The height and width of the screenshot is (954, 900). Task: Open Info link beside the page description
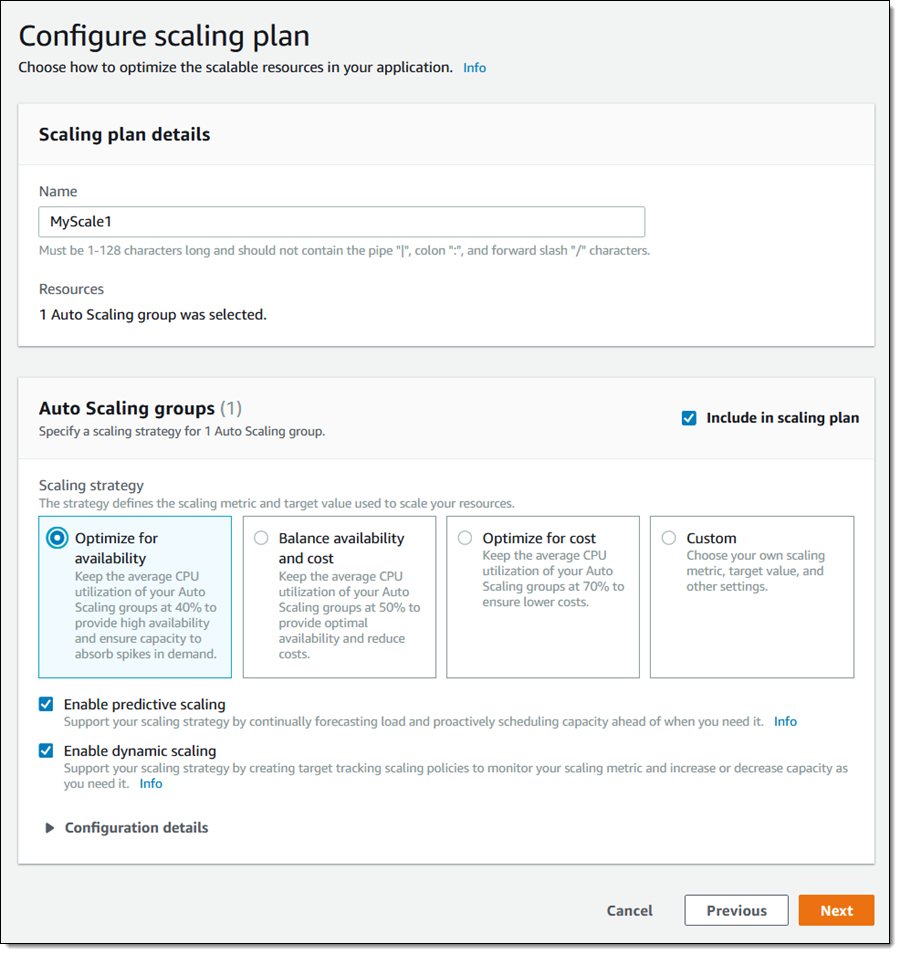coord(474,68)
